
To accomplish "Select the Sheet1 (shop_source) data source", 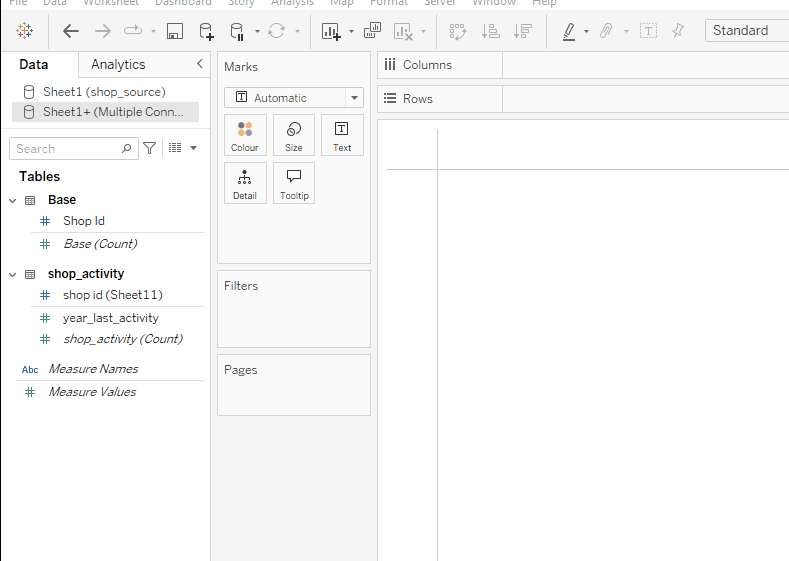I will pyautogui.click(x=104, y=92).
